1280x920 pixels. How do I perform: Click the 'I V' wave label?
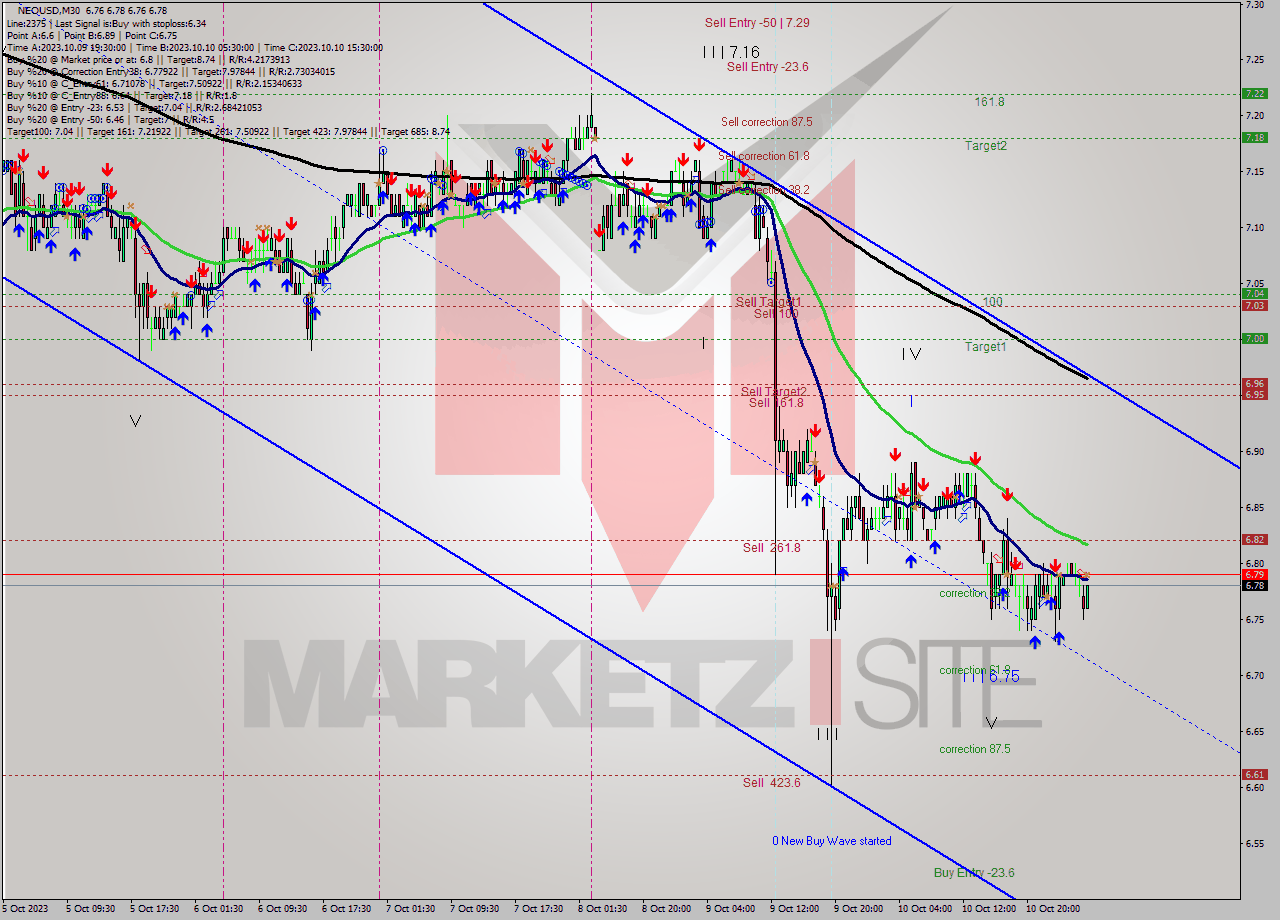tap(911, 353)
